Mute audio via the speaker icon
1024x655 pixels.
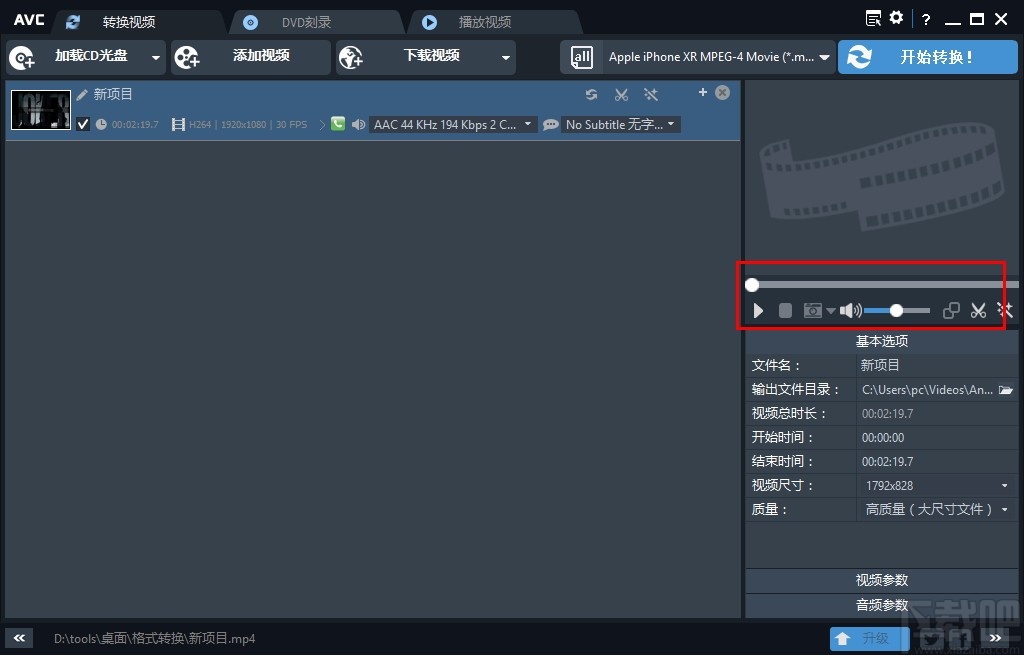click(x=848, y=310)
